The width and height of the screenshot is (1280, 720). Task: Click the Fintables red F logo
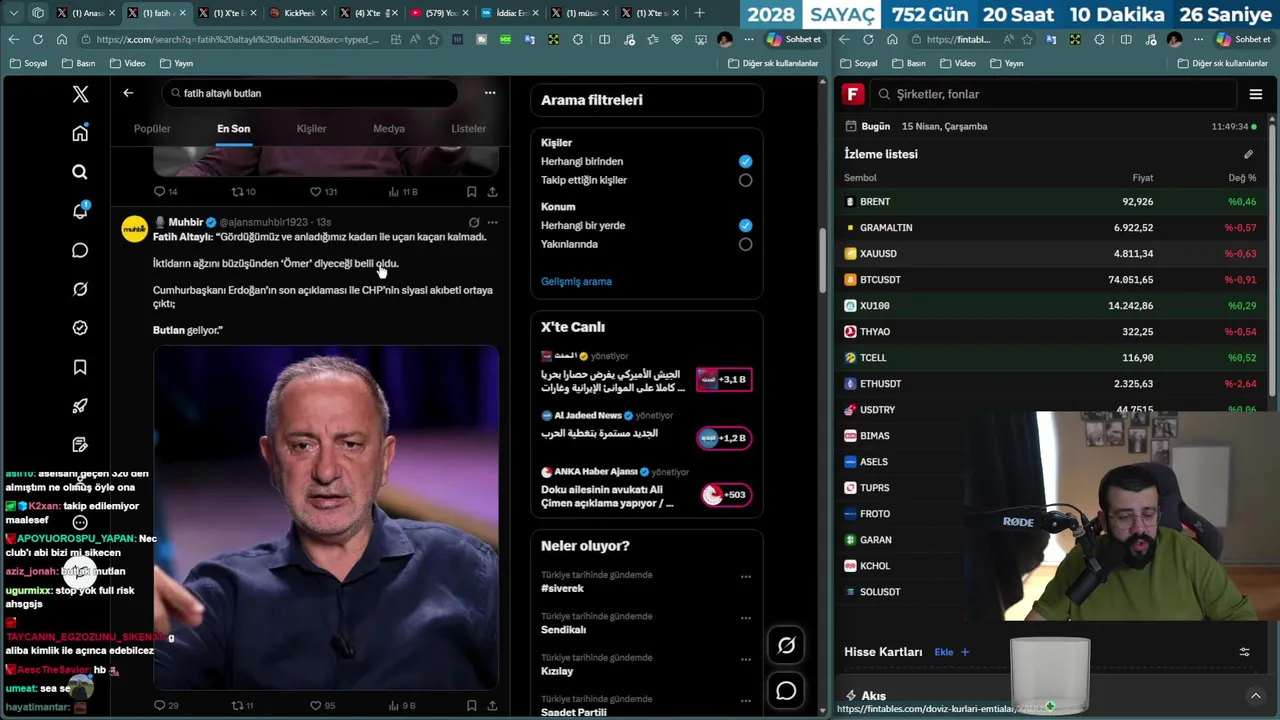[853, 94]
